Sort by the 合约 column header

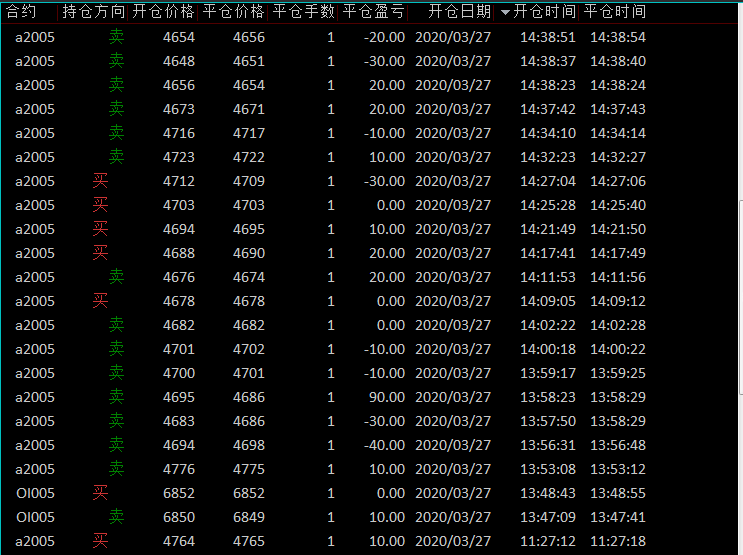point(22,12)
